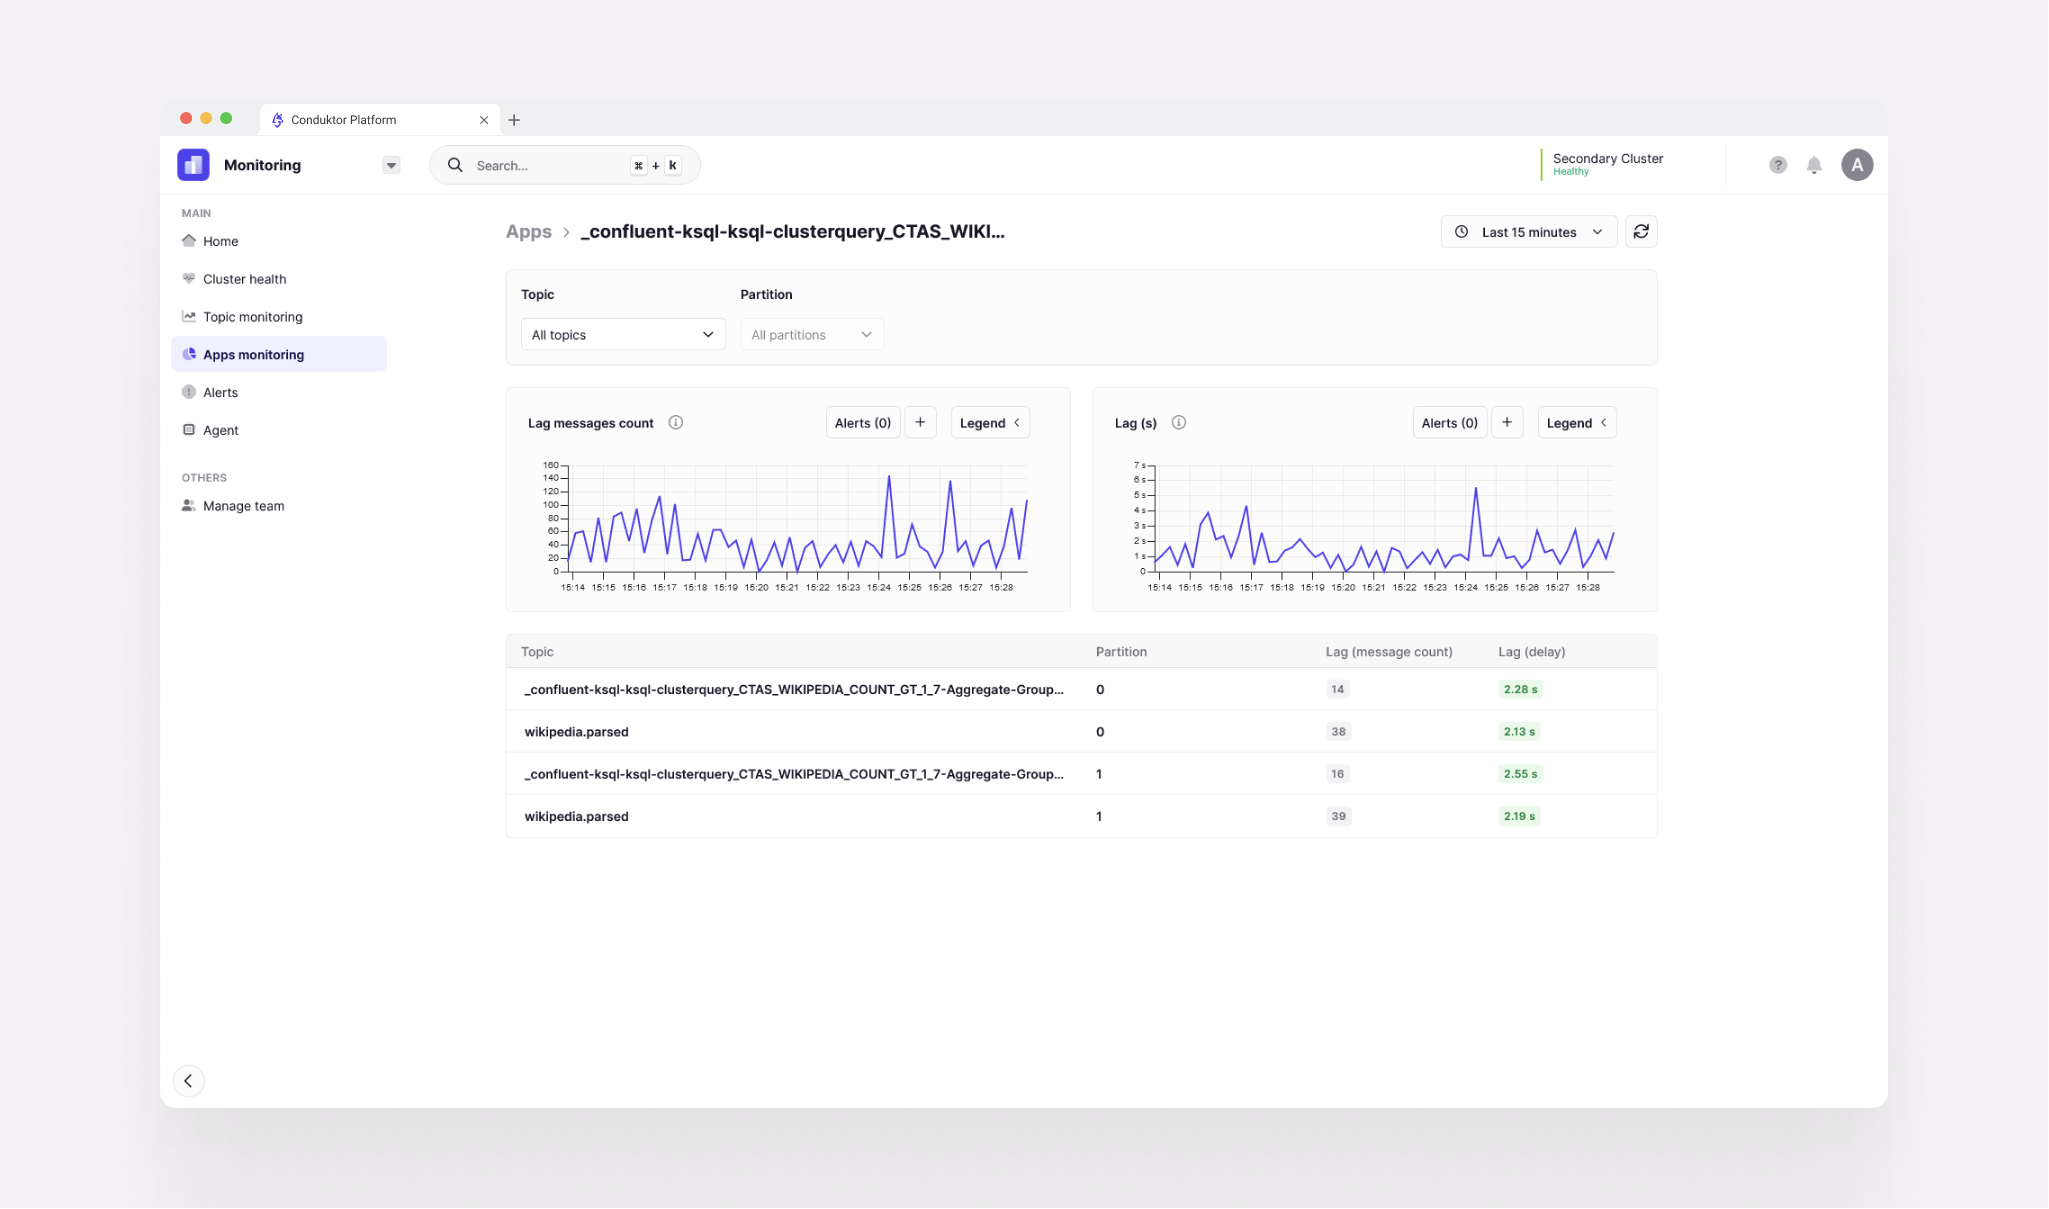Select wikipedia.parsed row with lag 39

(x=1081, y=816)
